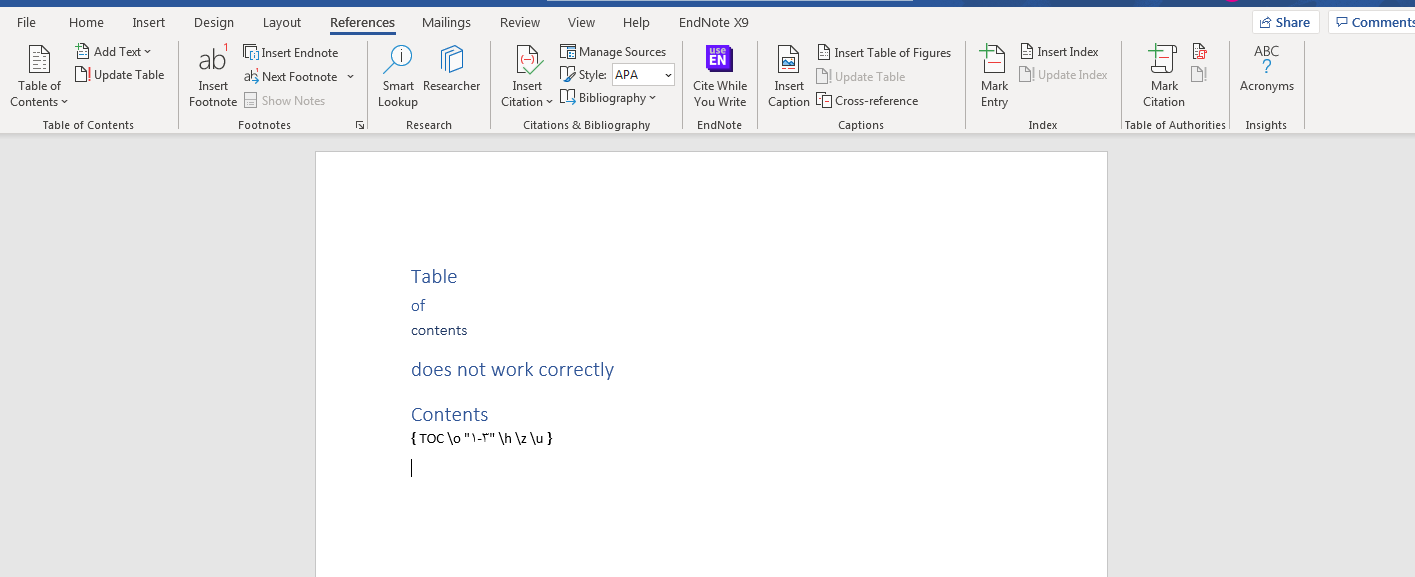Switch to the Mailings ribbon tab
1415x577 pixels.
click(x=446, y=22)
